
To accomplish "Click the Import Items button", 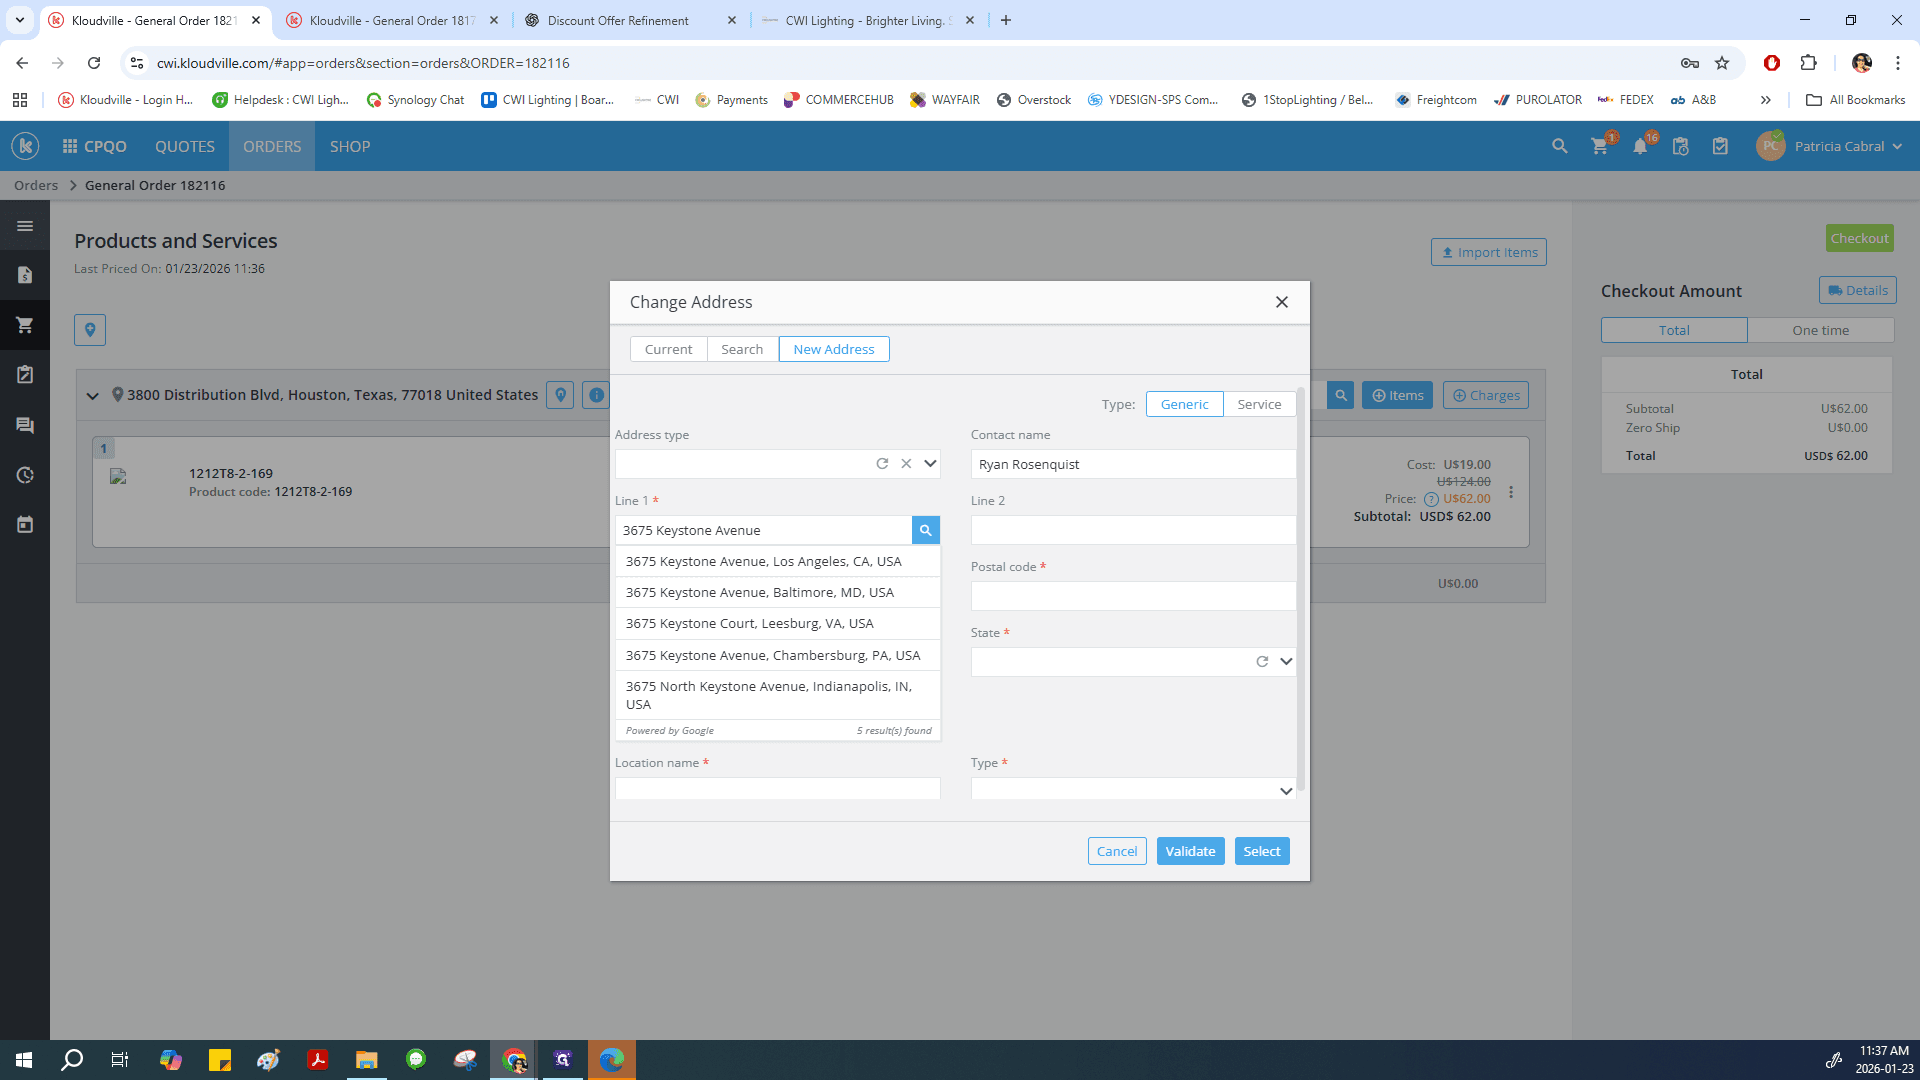I will (x=1488, y=252).
